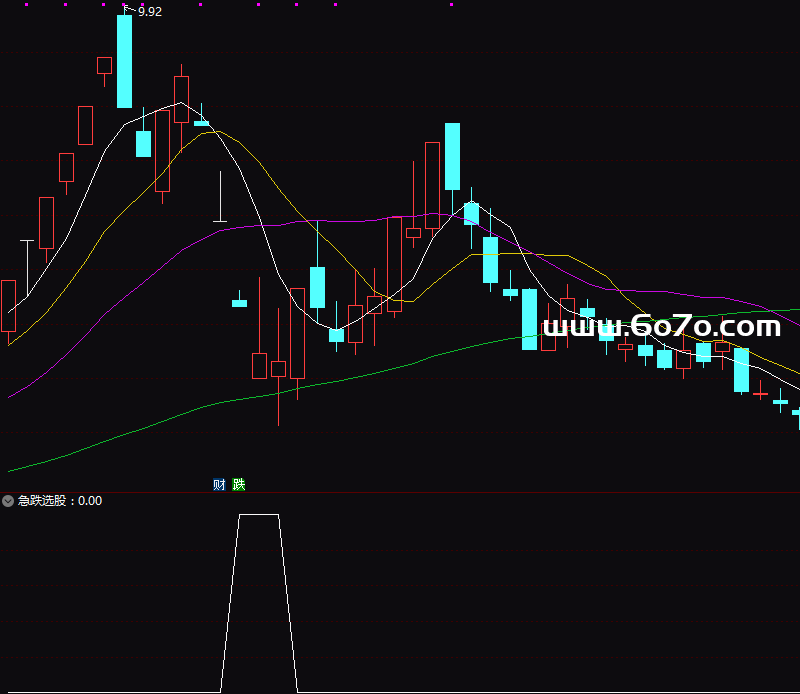Click the large cyan candle near right end
Screen dimensions: 800x694
coord(741,369)
